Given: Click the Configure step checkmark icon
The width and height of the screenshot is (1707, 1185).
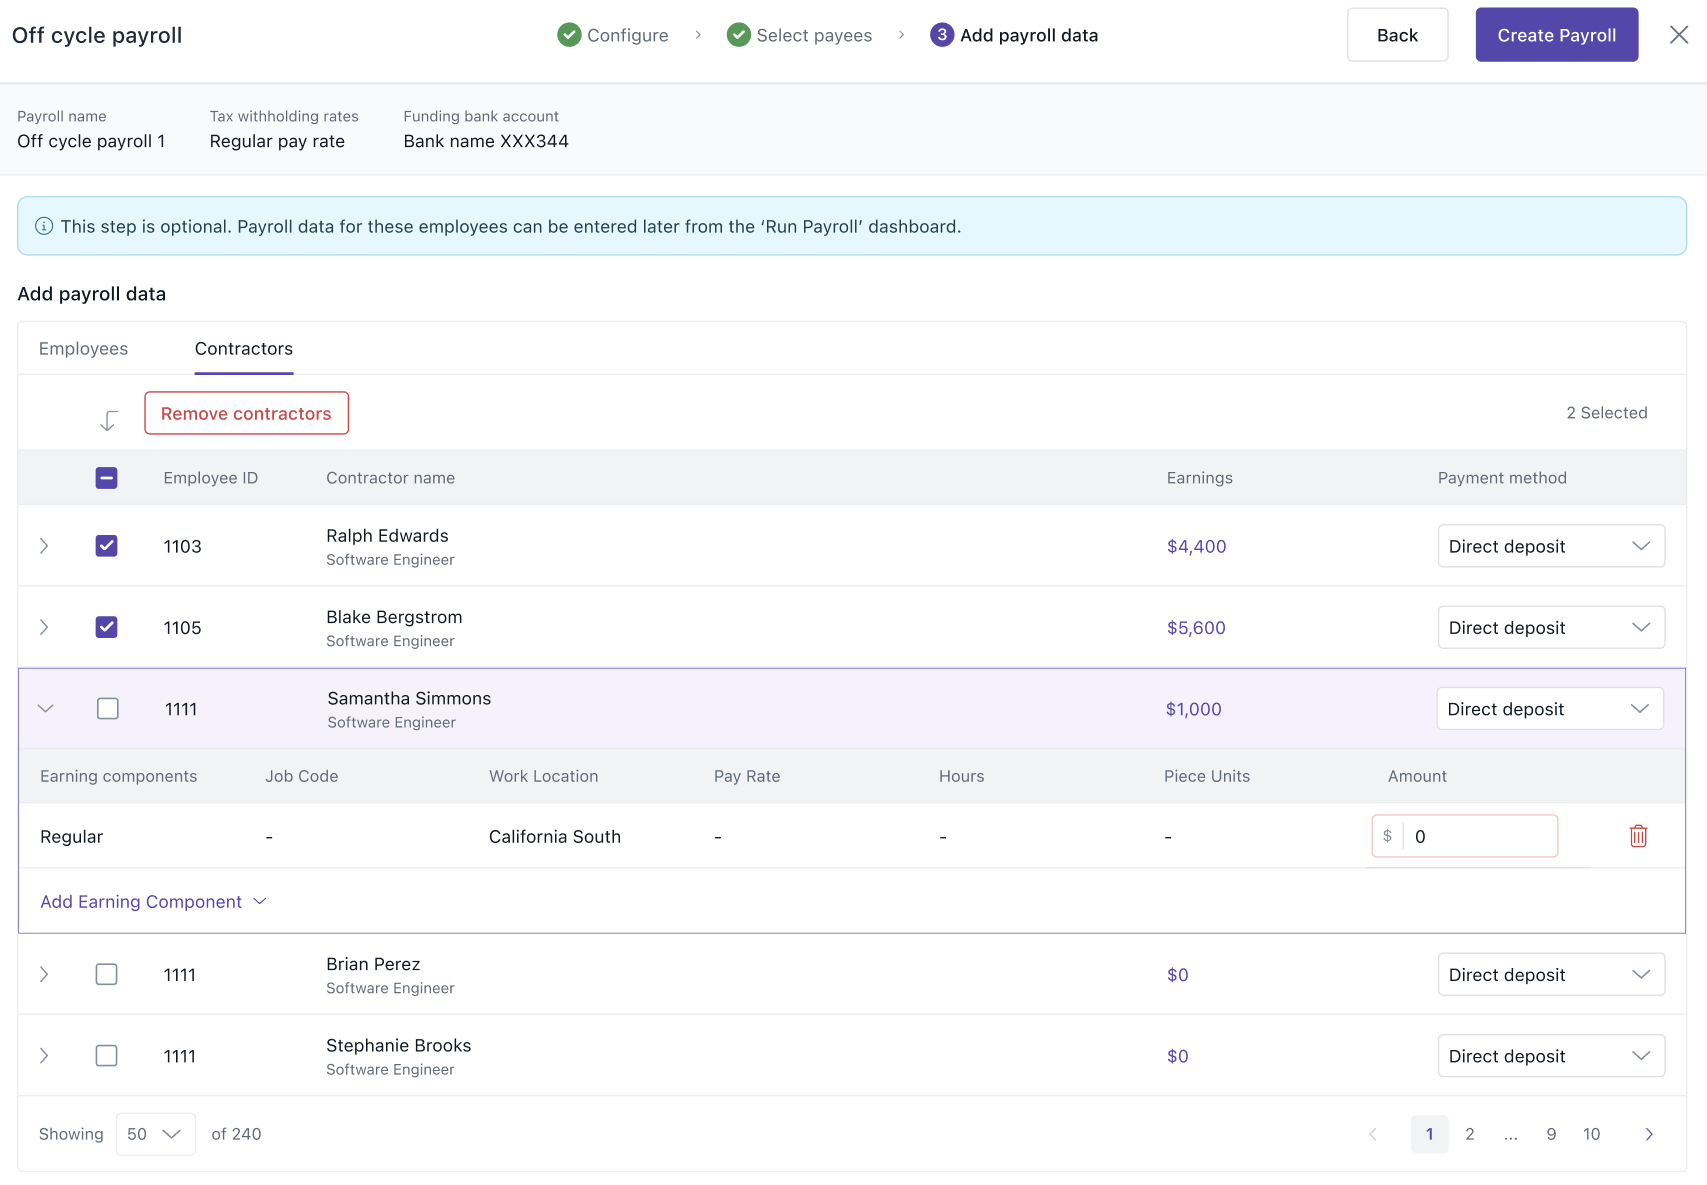Looking at the screenshot, I should pos(569,35).
